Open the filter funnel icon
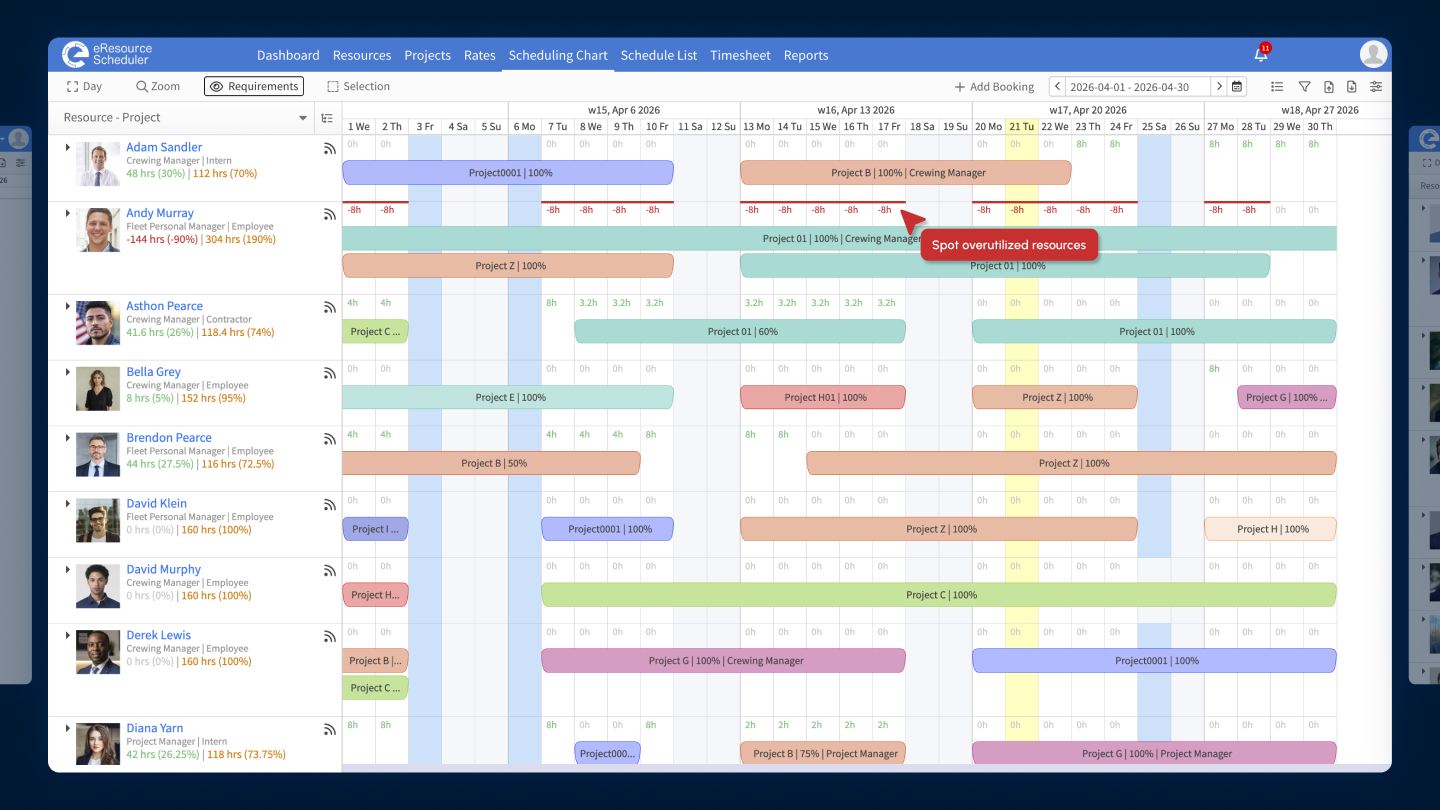Image resolution: width=1440 pixels, height=810 pixels. pos(1304,87)
